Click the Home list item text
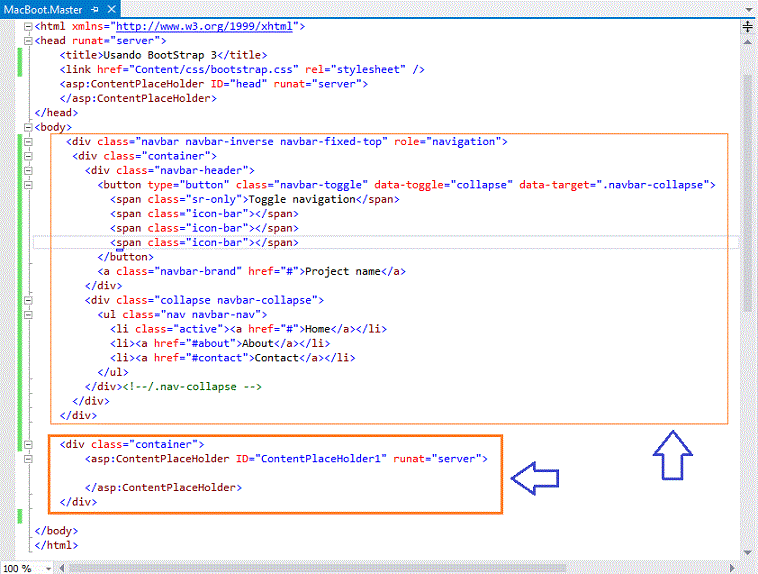758x574 pixels. pyautogui.click(x=318, y=329)
